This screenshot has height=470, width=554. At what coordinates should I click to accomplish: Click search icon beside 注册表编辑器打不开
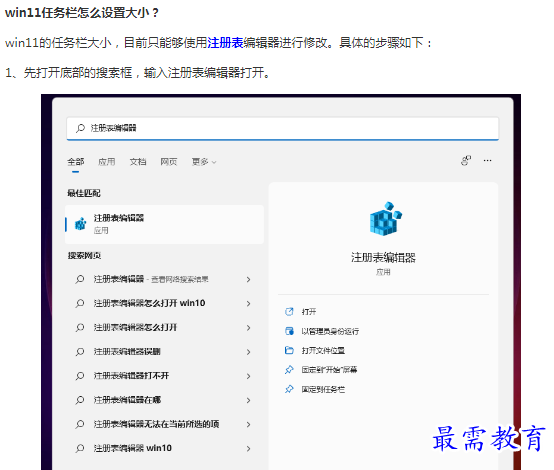(x=80, y=376)
